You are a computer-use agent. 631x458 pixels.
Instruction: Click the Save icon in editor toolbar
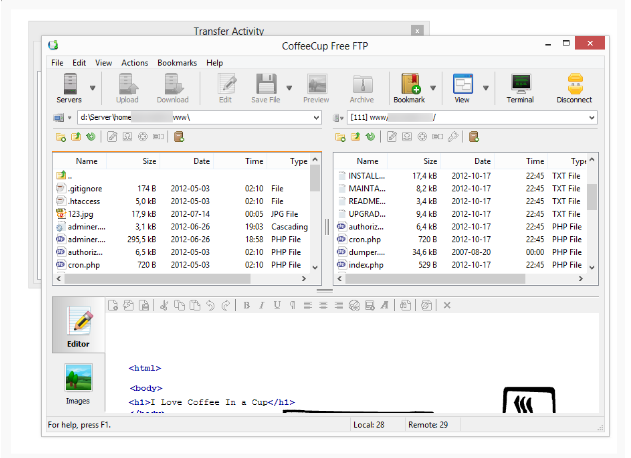(144, 305)
